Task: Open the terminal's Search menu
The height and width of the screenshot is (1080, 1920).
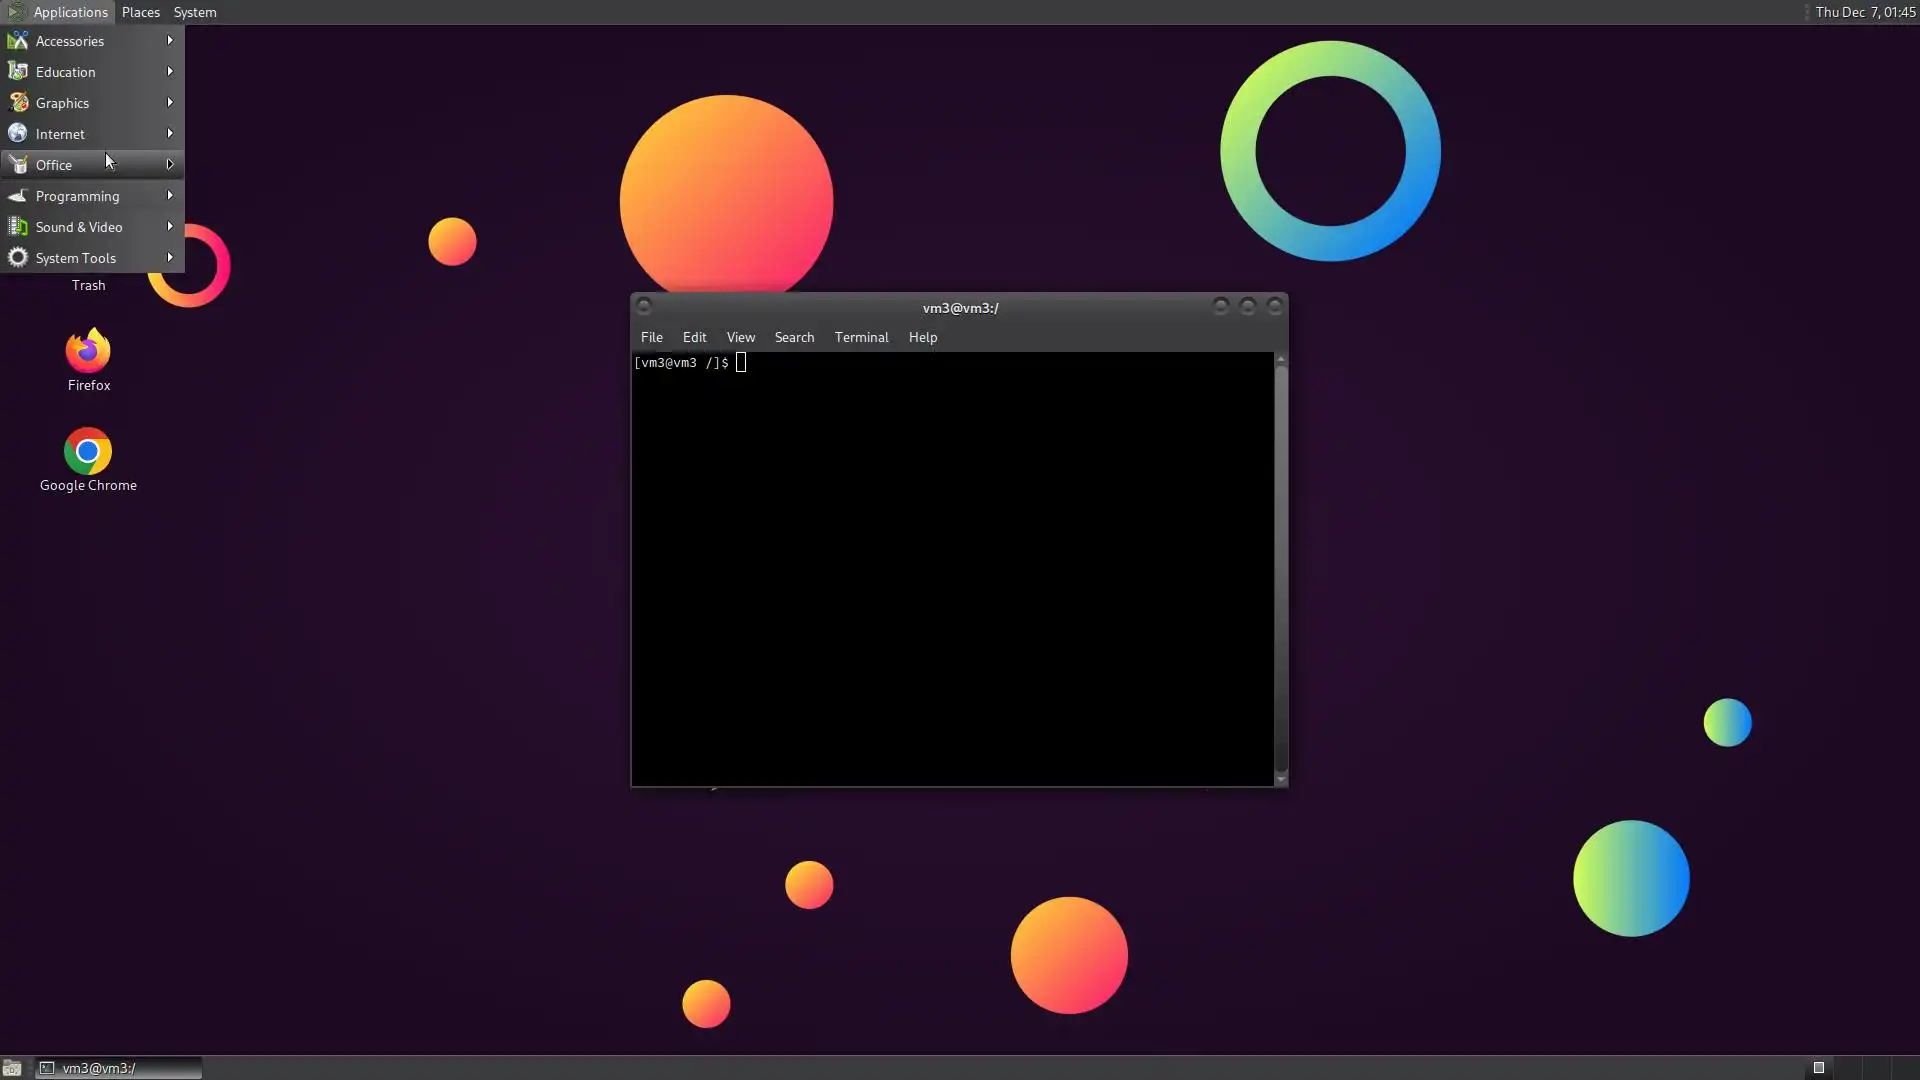Action: (794, 338)
